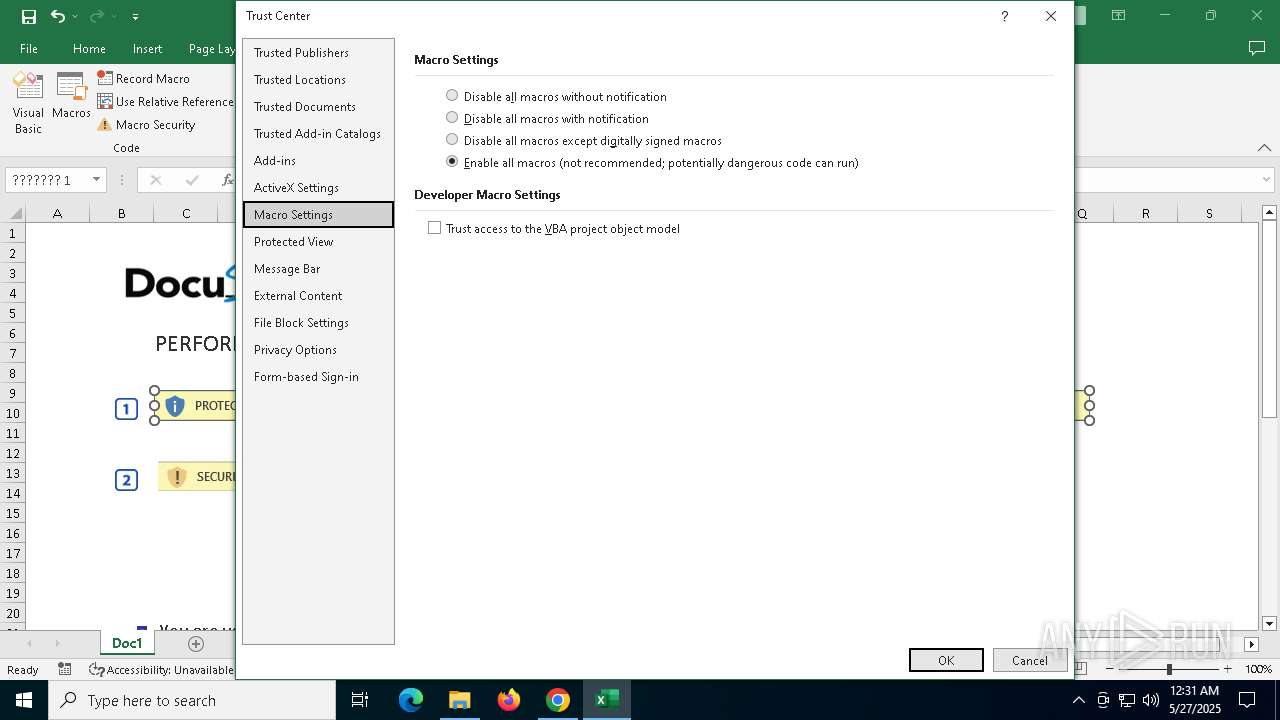
Task: Open Trusted Add-in Catalogs category
Action: (x=318, y=133)
